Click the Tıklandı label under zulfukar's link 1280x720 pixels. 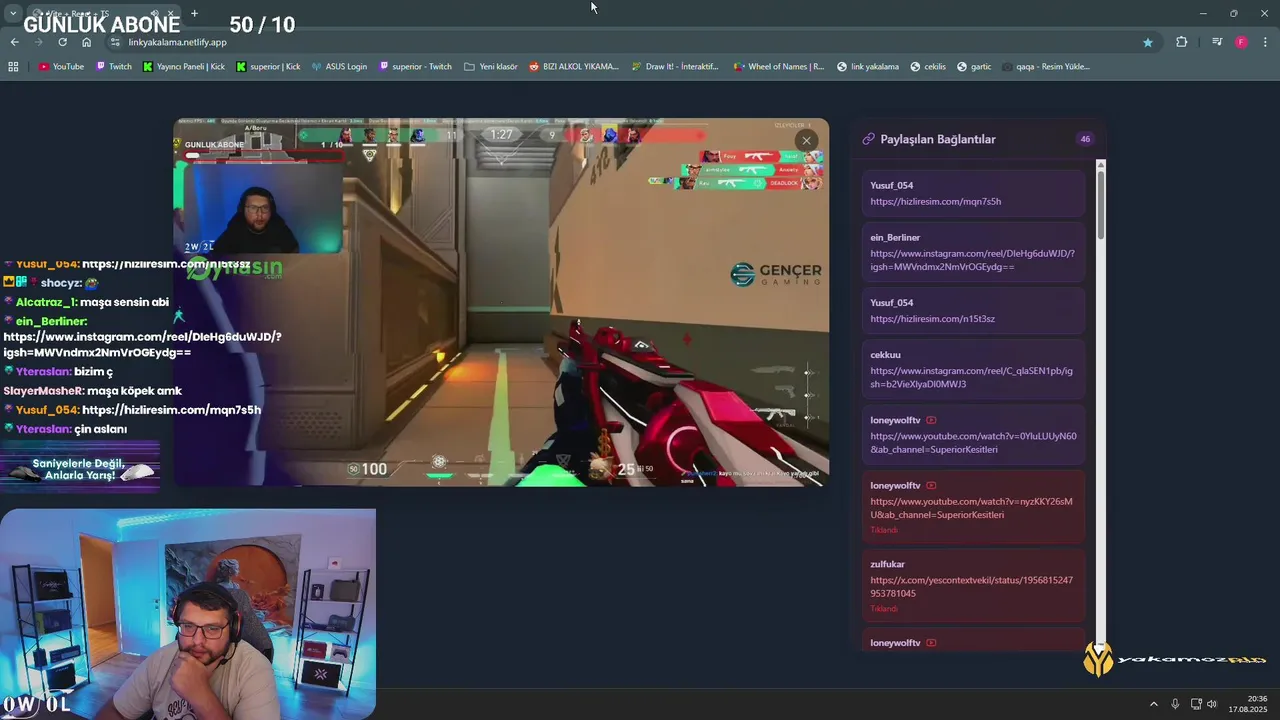tap(883, 609)
